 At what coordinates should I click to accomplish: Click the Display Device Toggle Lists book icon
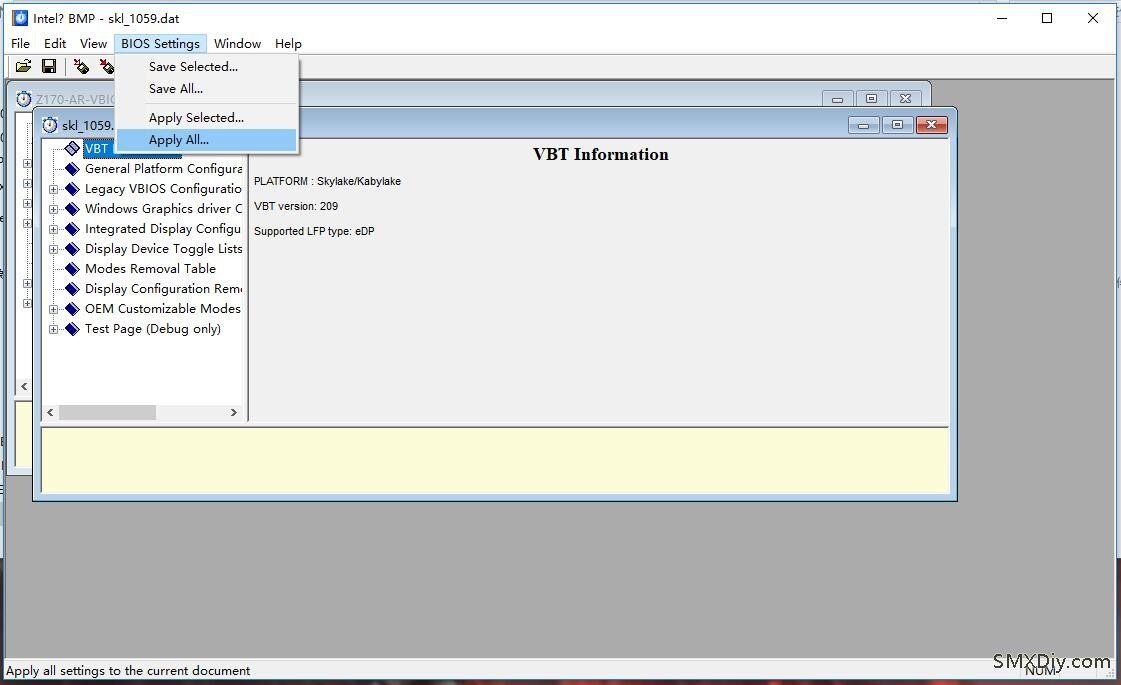[x=71, y=249]
